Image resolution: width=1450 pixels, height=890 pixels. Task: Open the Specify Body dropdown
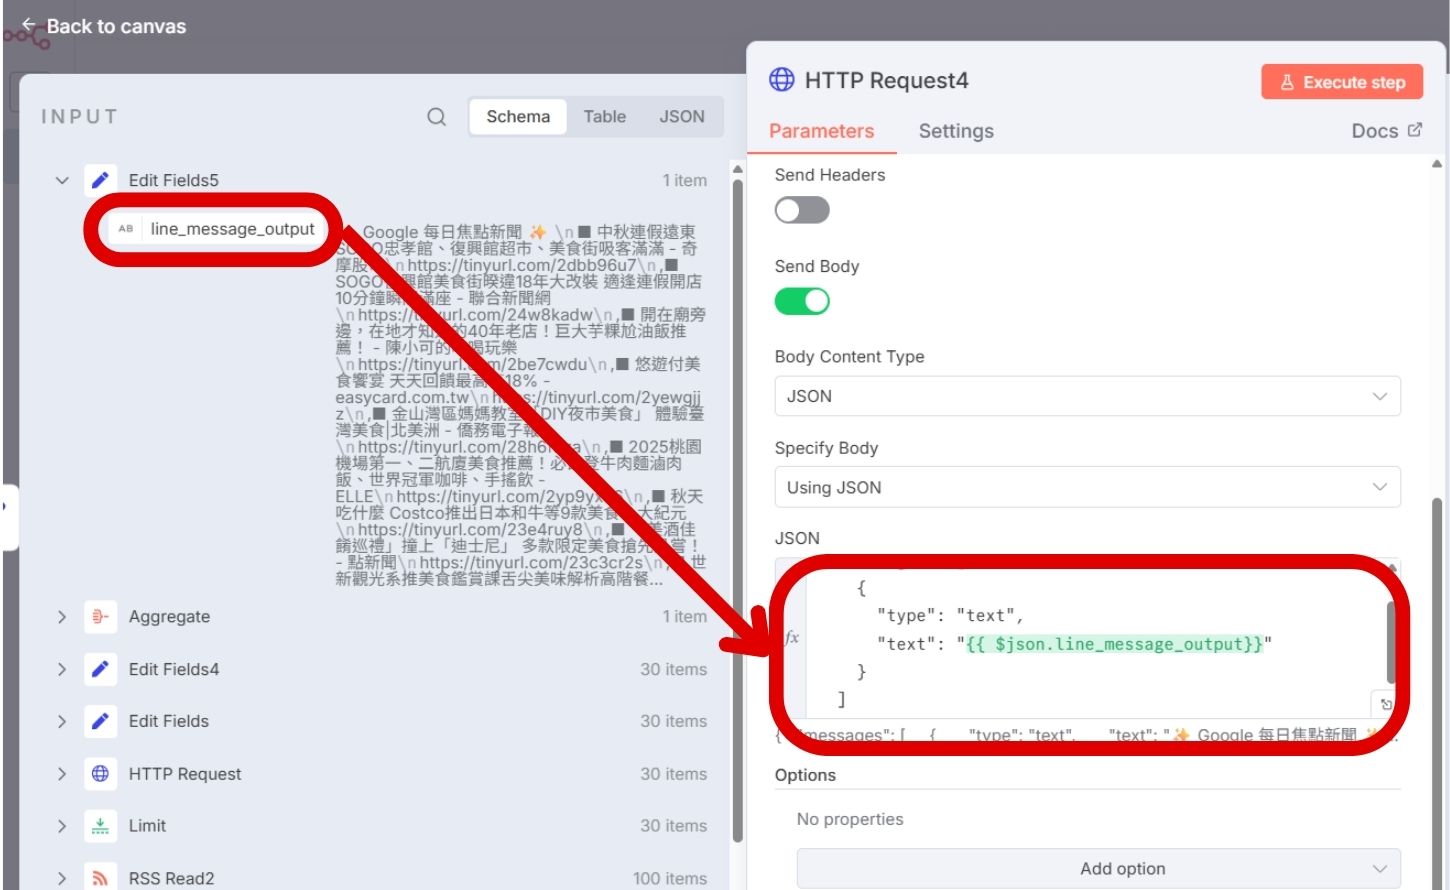pyautogui.click(x=1087, y=487)
